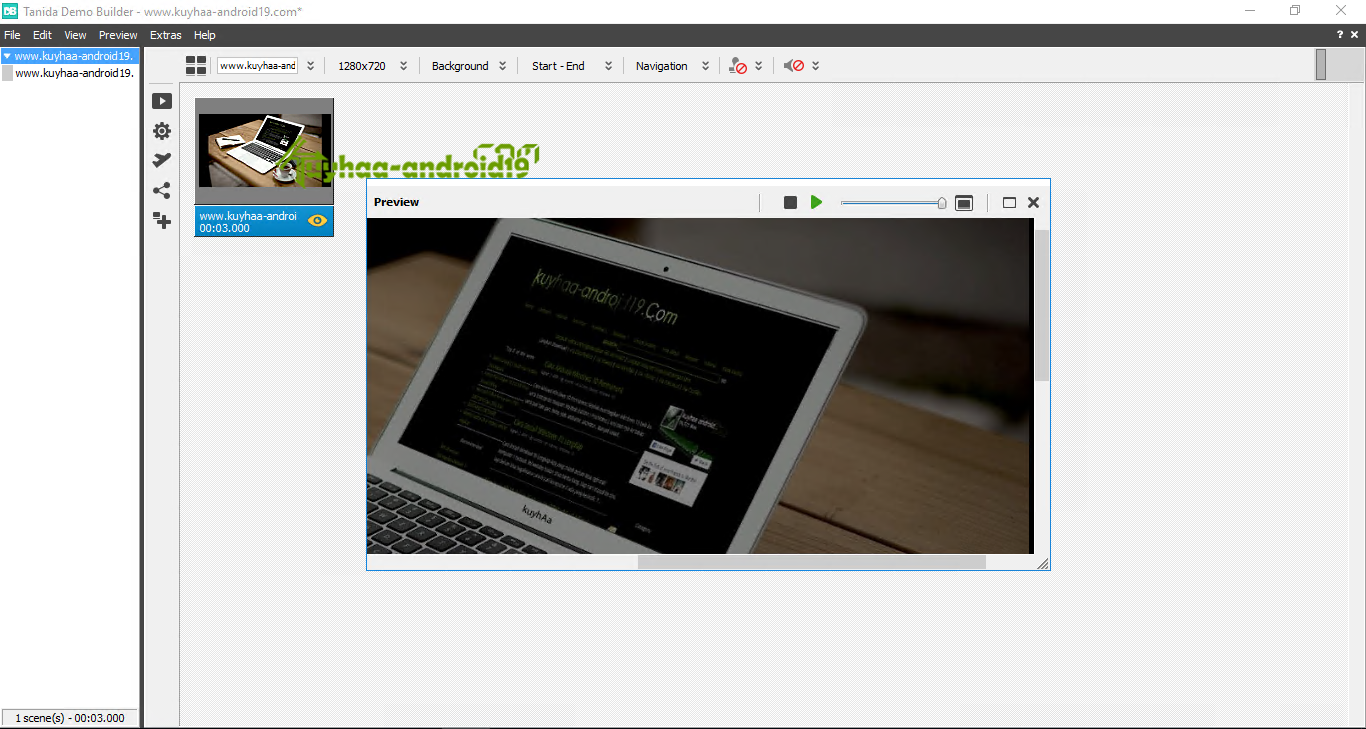Click the help question mark icon
Screen dimensions: 1366x729
[1340, 35]
